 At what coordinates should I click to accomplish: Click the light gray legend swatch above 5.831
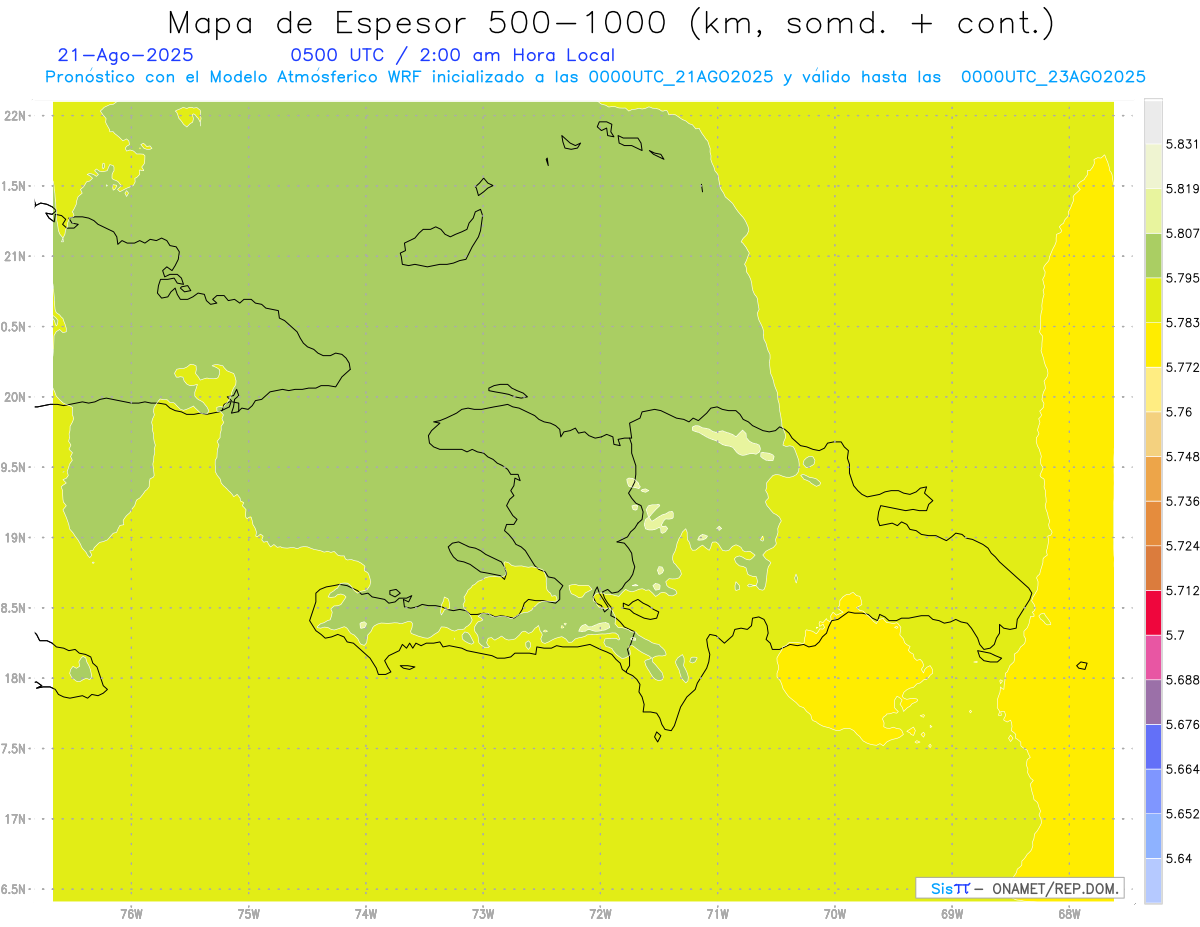point(1153,121)
